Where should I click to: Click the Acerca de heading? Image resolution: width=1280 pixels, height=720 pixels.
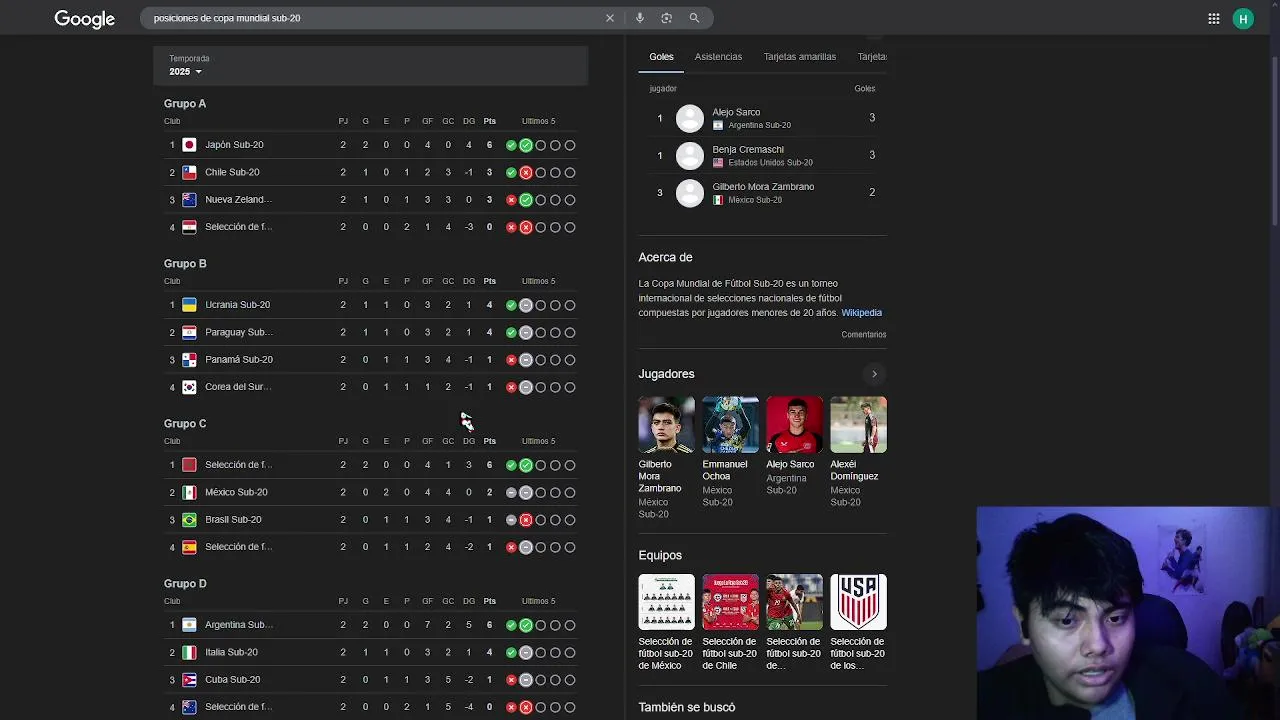[665, 258]
